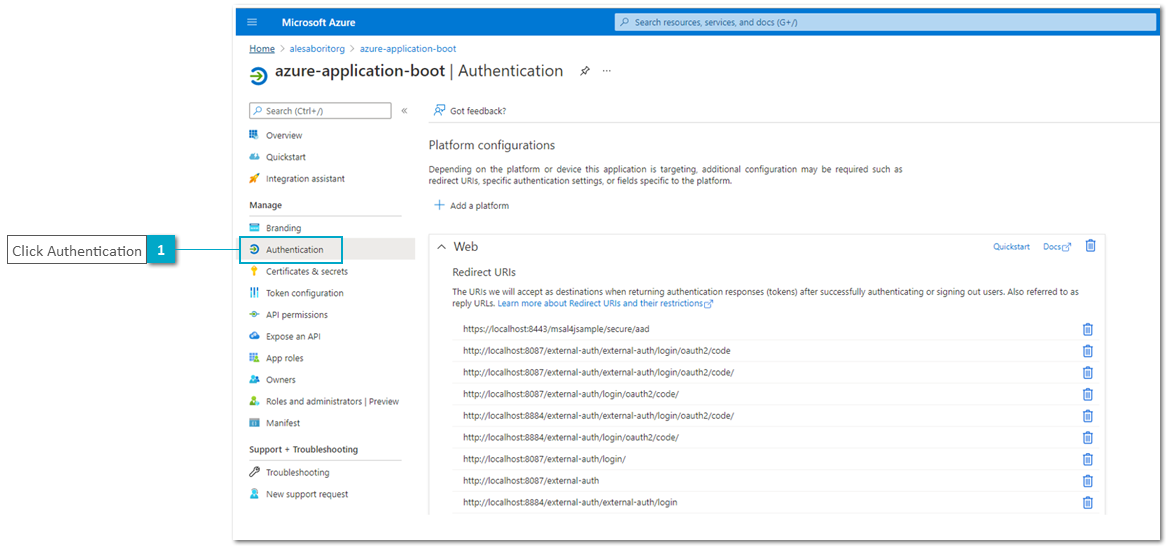The width and height of the screenshot is (1169, 549).
Task: Select the localhost:8087/external-auth/login/oauth2/code/ URI text
Action: (x=571, y=393)
